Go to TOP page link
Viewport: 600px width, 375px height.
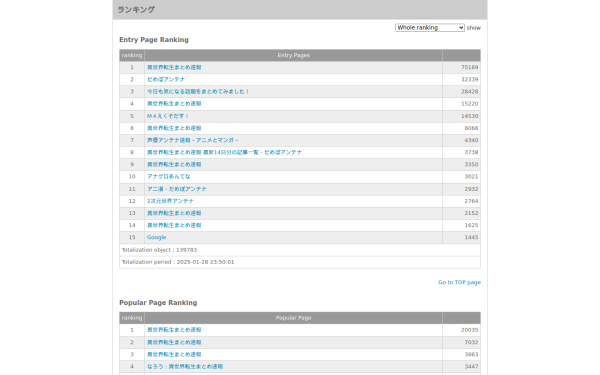tap(459, 282)
